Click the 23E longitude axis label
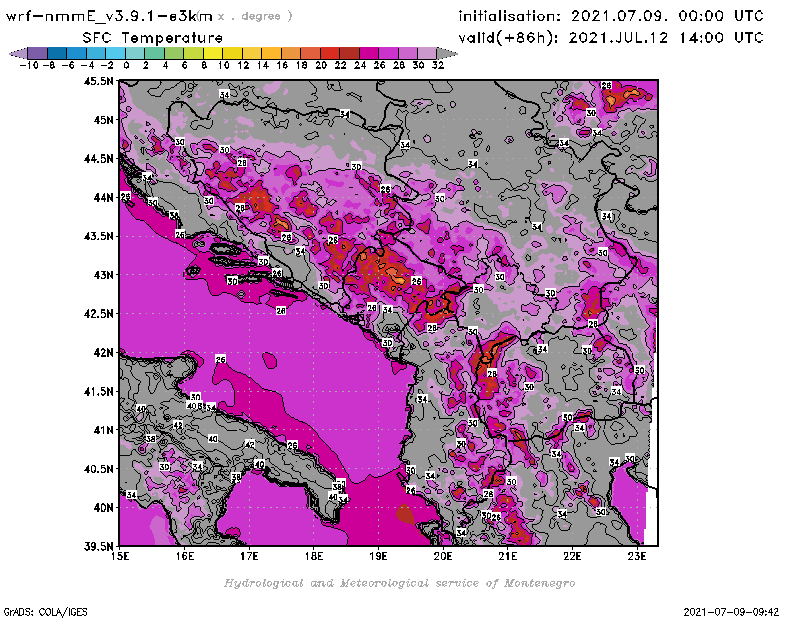Viewport: 800px width, 618px height. (x=637, y=556)
